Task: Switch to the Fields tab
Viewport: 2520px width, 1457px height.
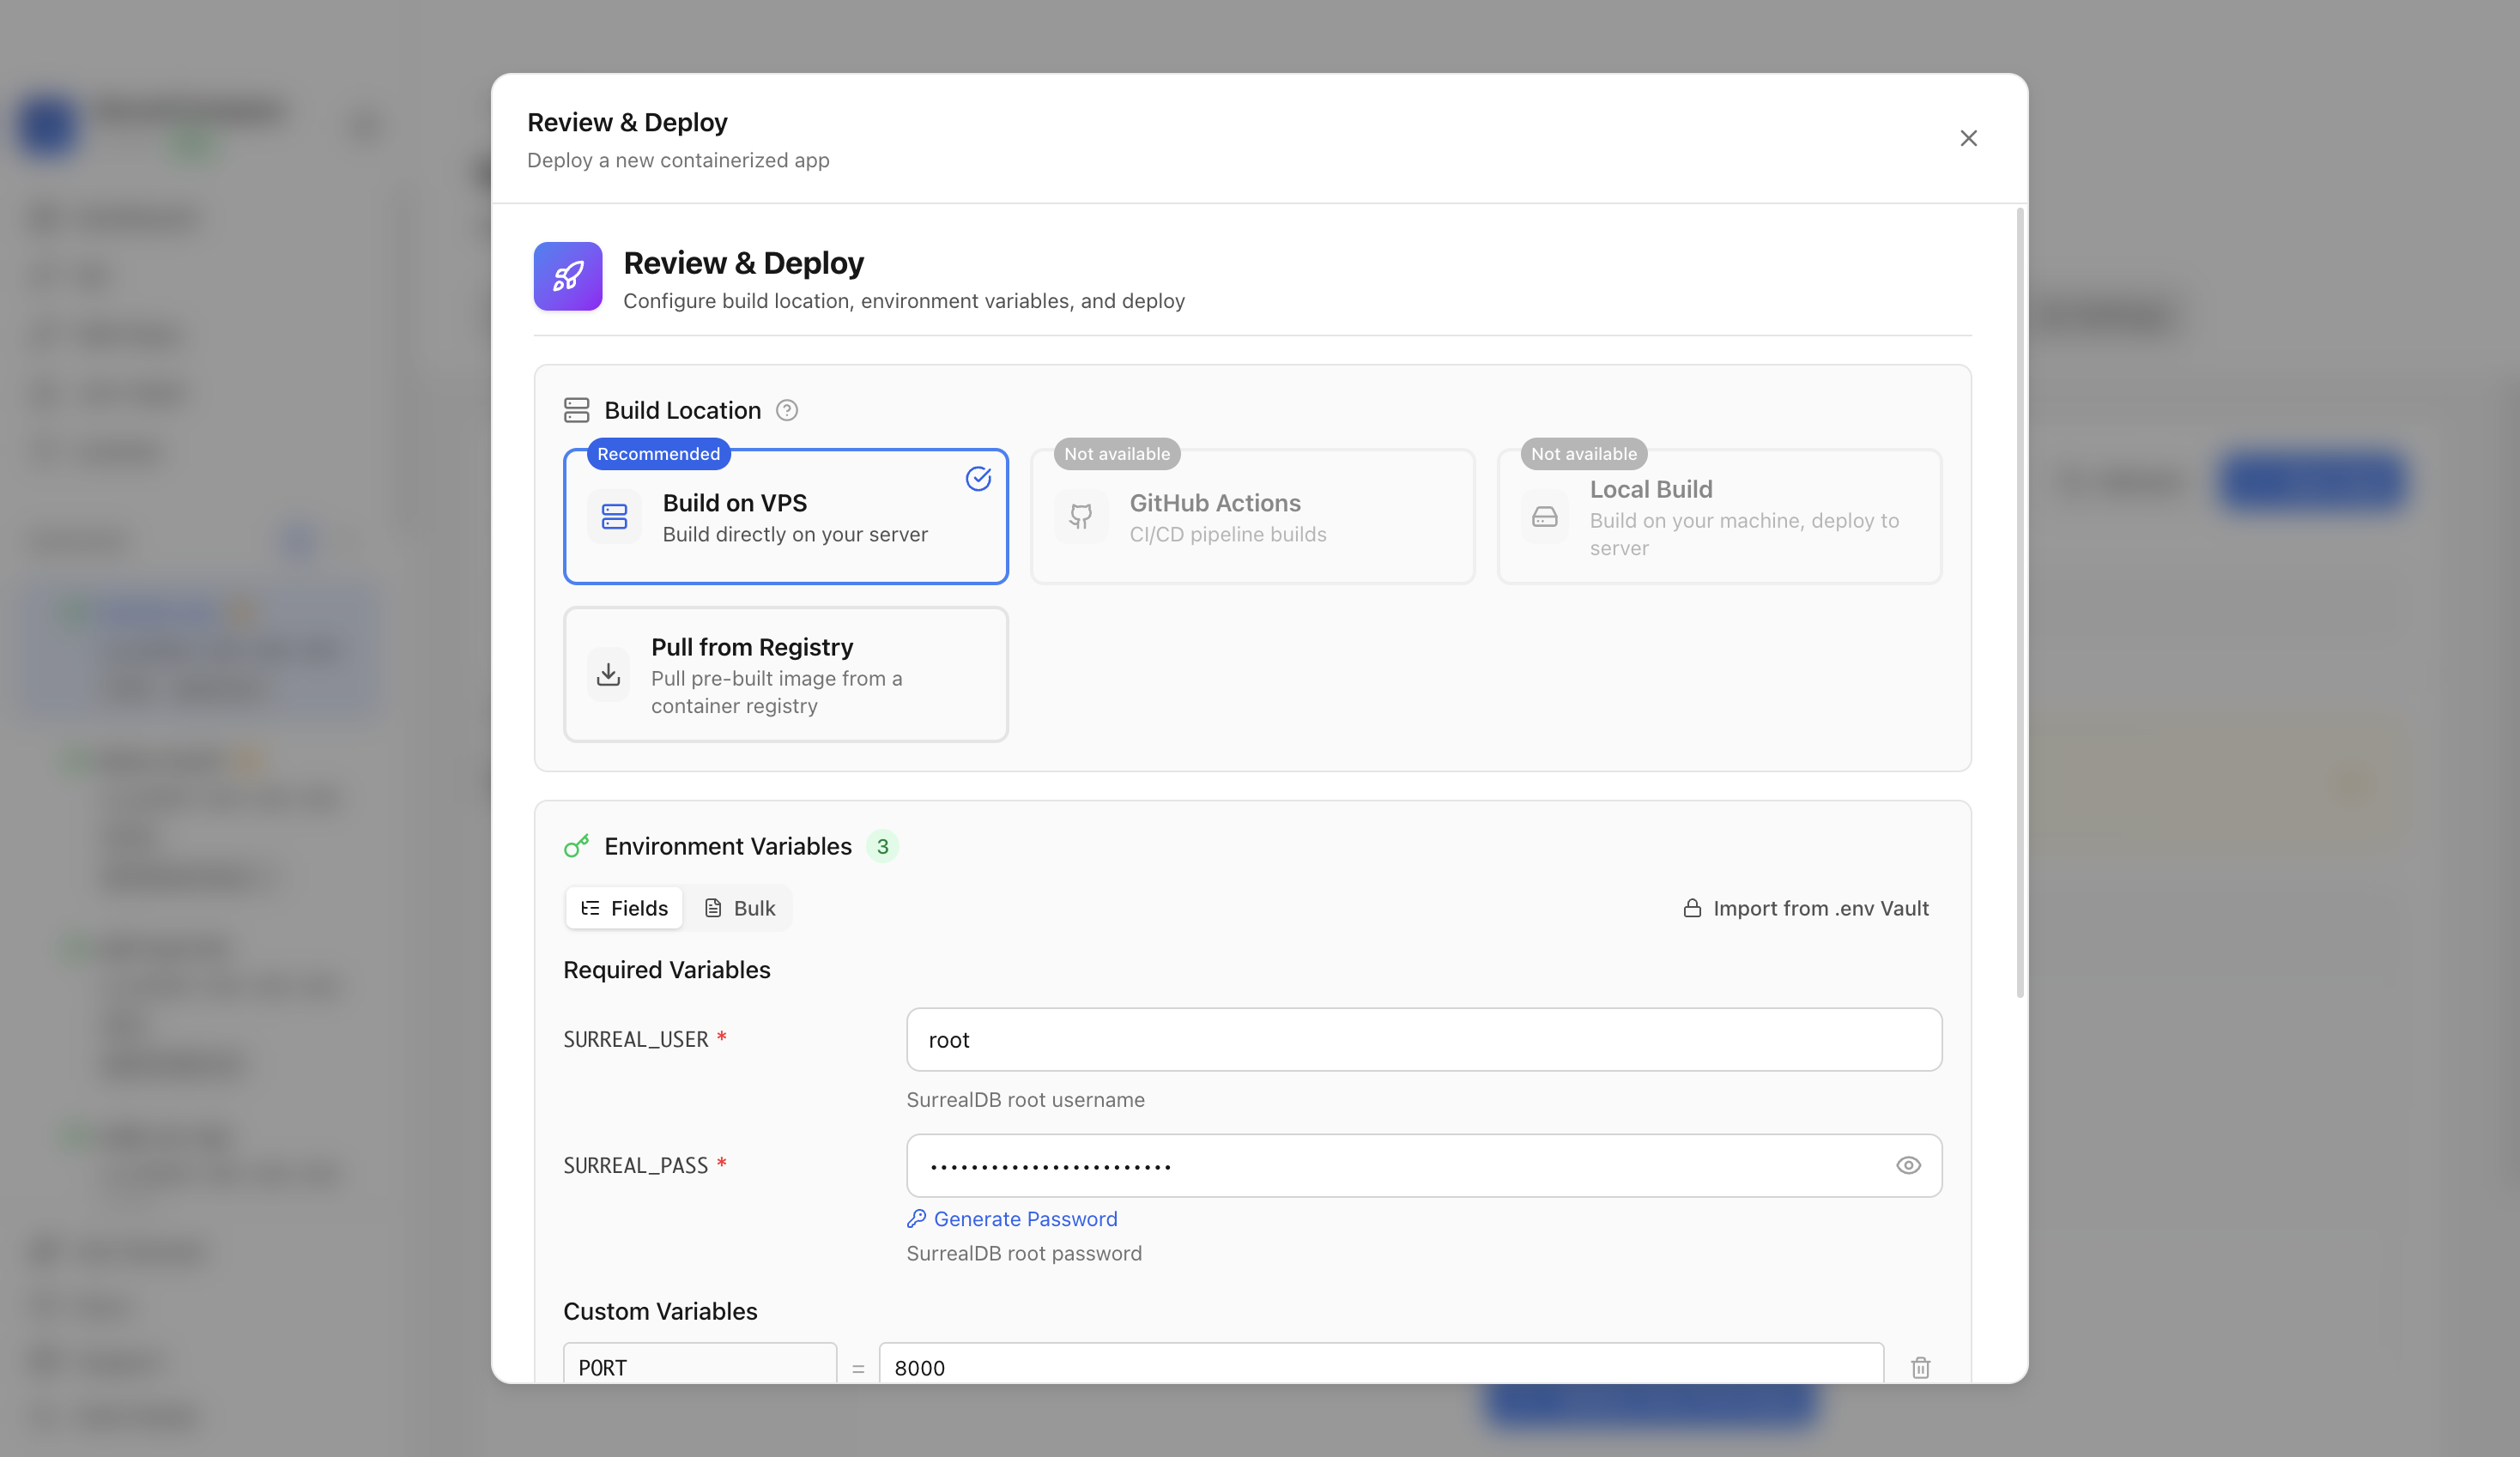Action: (x=624, y=908)
